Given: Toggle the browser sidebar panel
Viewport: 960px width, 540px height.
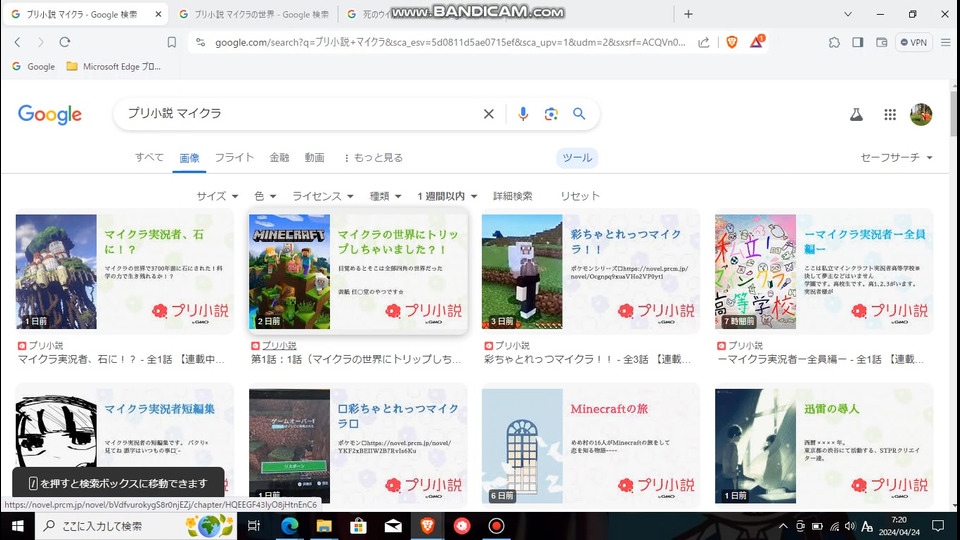Looking at the screenshot, I should click(x=858, y=42).
